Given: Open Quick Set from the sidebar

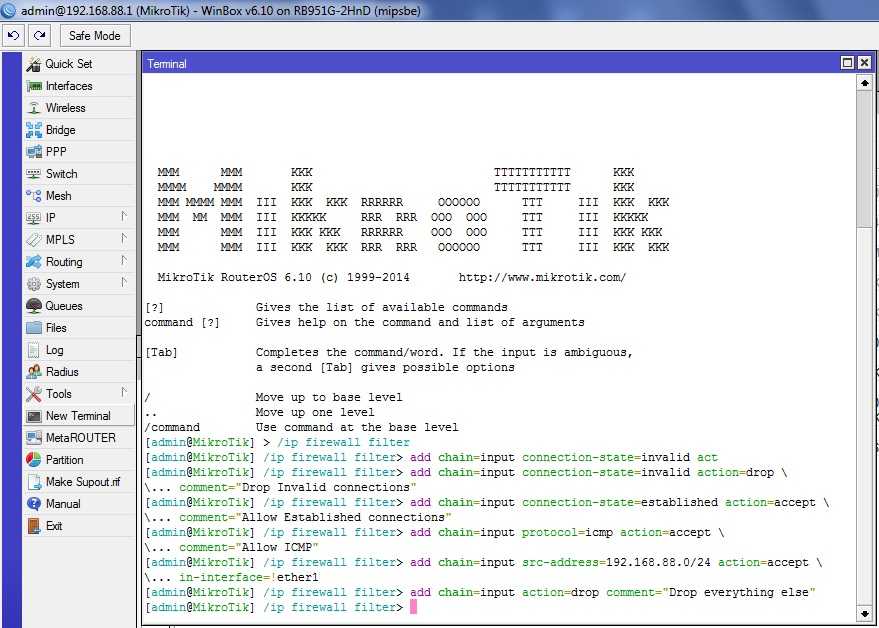Looking at the screenshot, I should click(68, 64).
